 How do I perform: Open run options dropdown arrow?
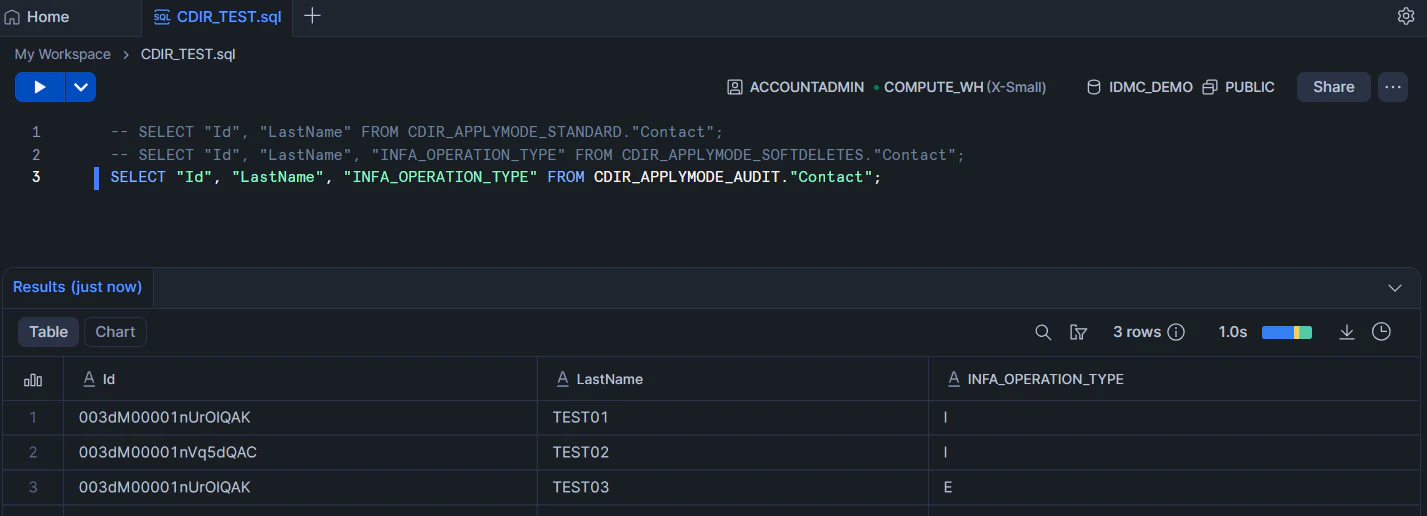click(x=81, y=87)
